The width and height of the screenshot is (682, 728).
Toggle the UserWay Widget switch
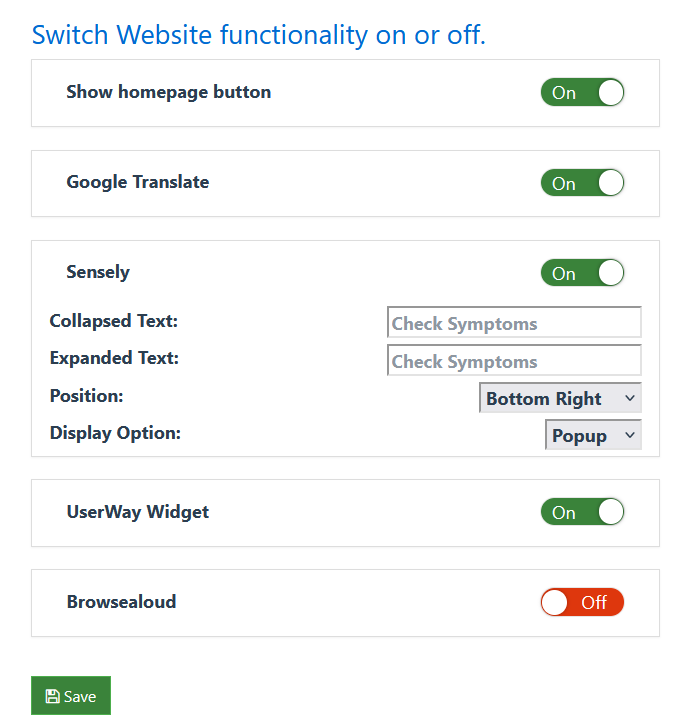[582, 513]
